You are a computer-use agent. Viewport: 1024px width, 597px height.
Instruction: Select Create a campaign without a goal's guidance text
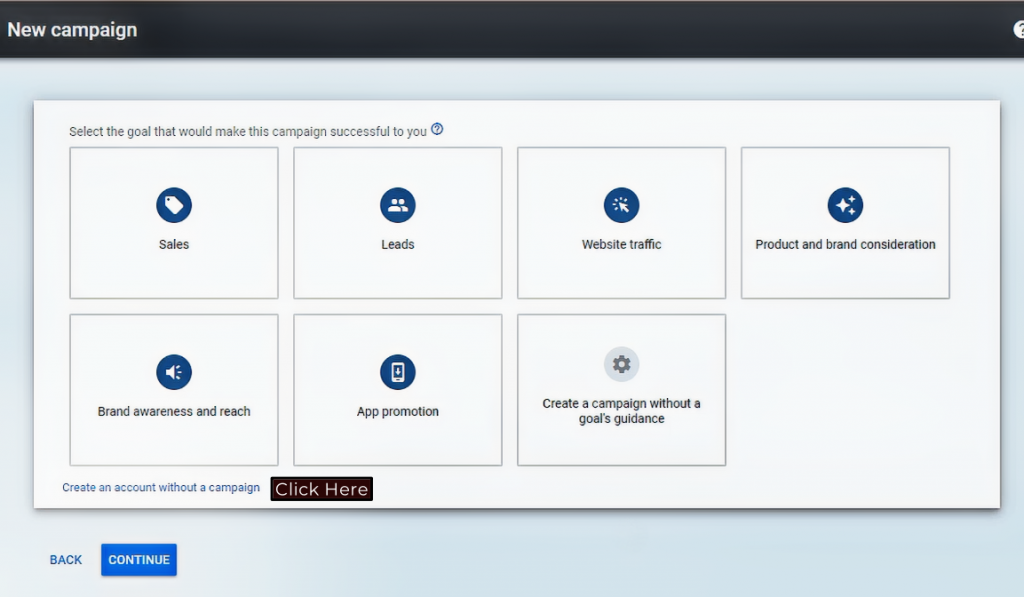pyautogui.click(x=621, y=411)
